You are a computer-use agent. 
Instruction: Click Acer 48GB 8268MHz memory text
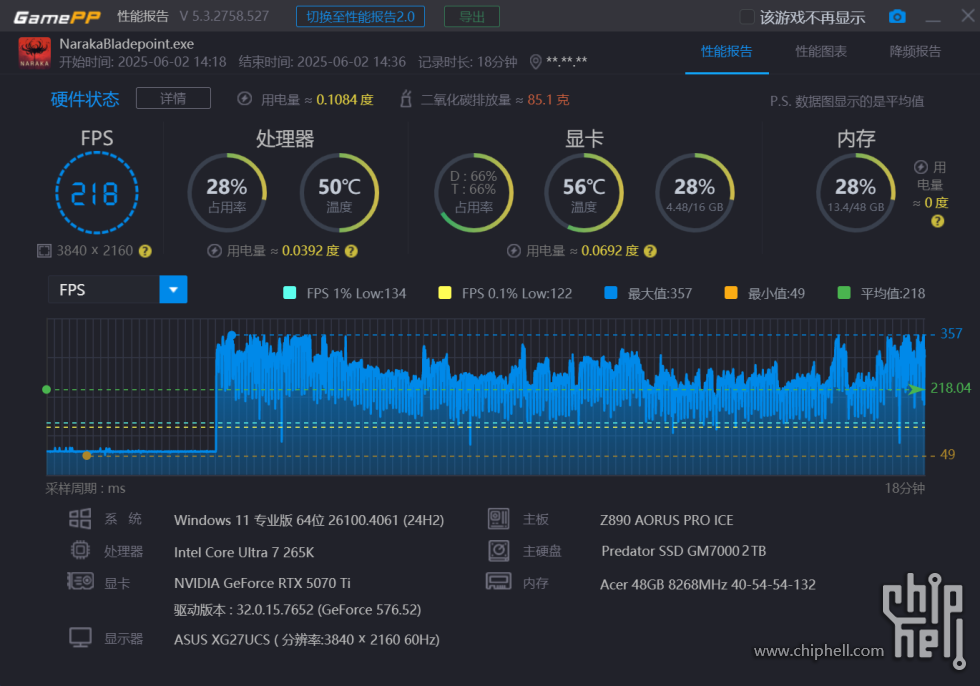point(708,584)
